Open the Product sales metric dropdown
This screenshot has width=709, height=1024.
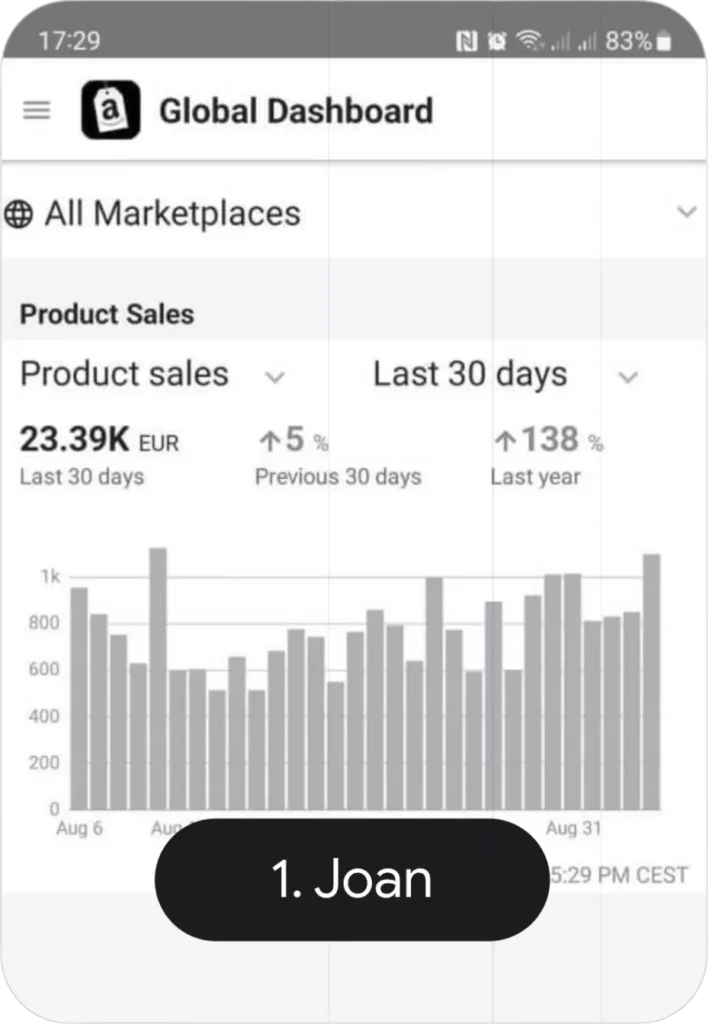274,377
